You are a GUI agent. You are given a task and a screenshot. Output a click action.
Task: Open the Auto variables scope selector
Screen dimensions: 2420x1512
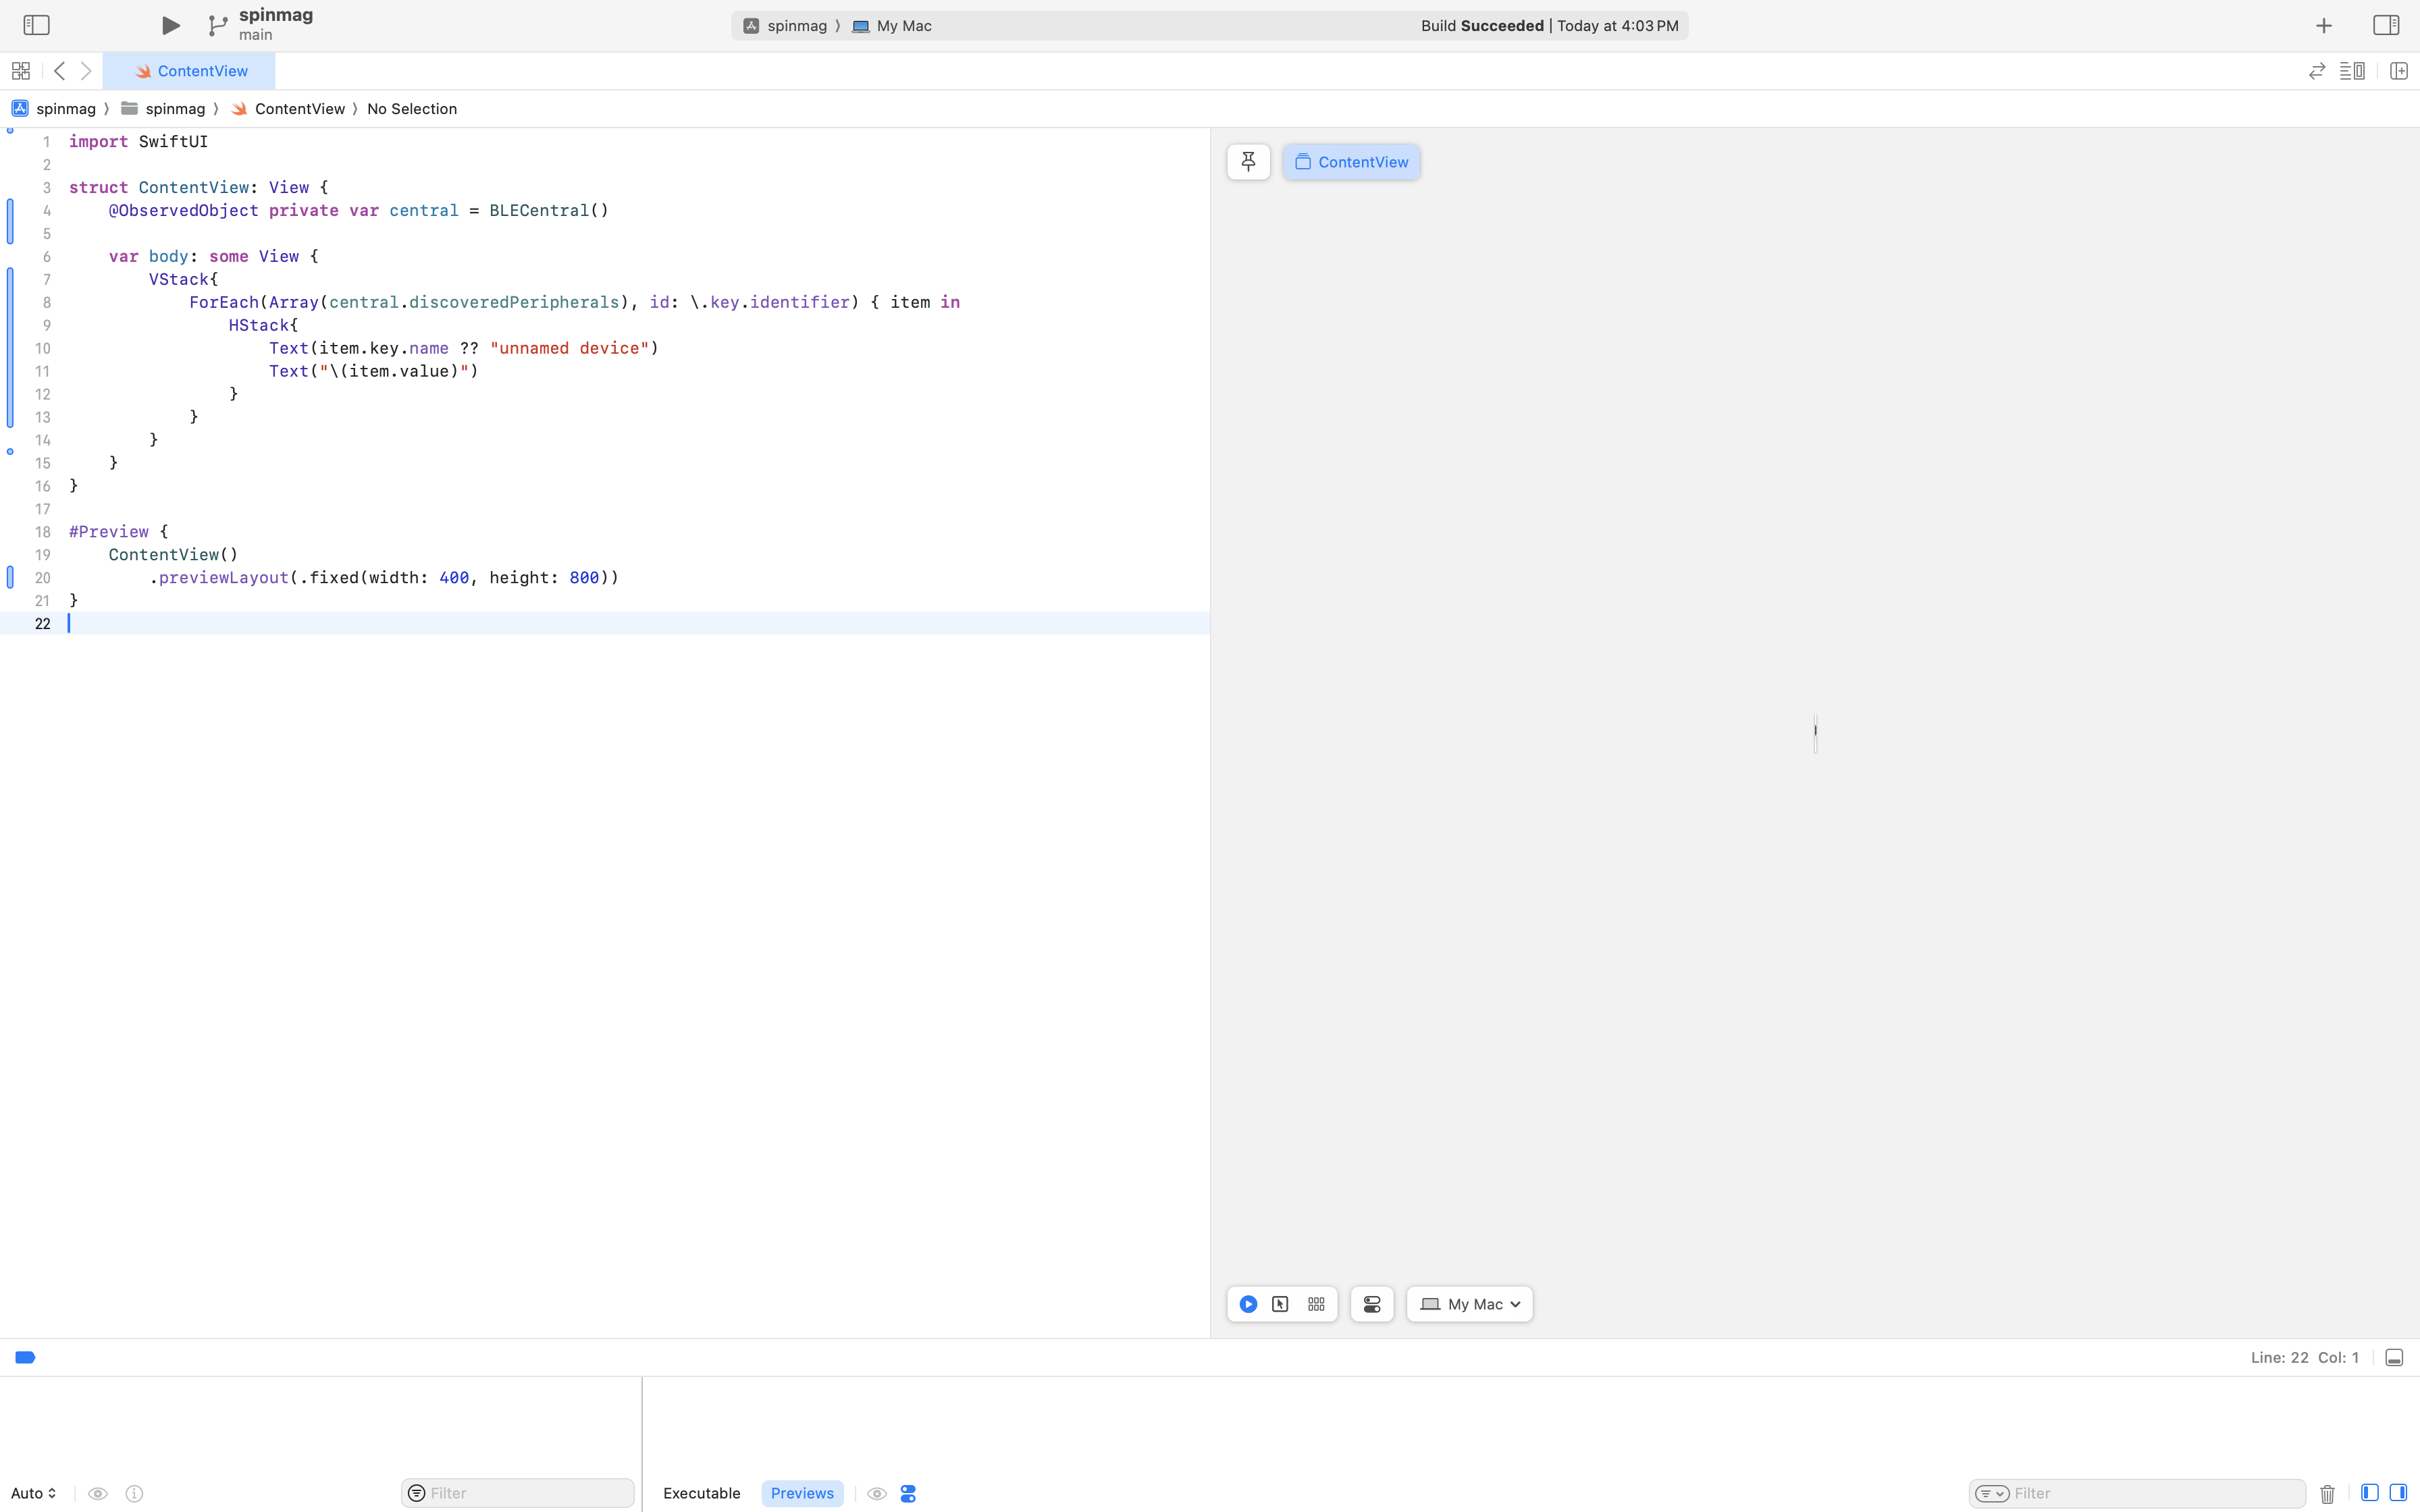point(34,1493)
